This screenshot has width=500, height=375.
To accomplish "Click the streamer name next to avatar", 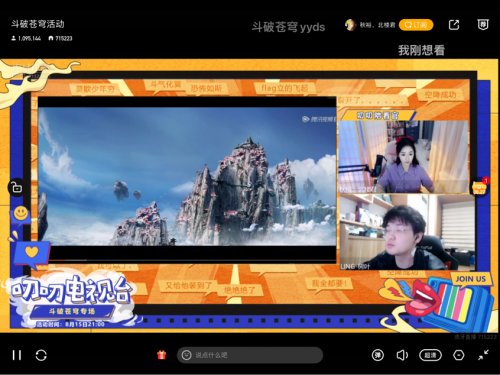I will click(377, 25).
